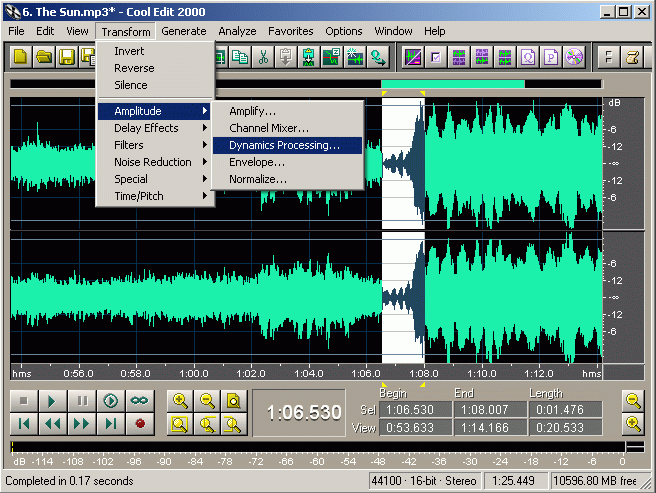Choose Normalize in the Amplitude submenu

point(257,179)
